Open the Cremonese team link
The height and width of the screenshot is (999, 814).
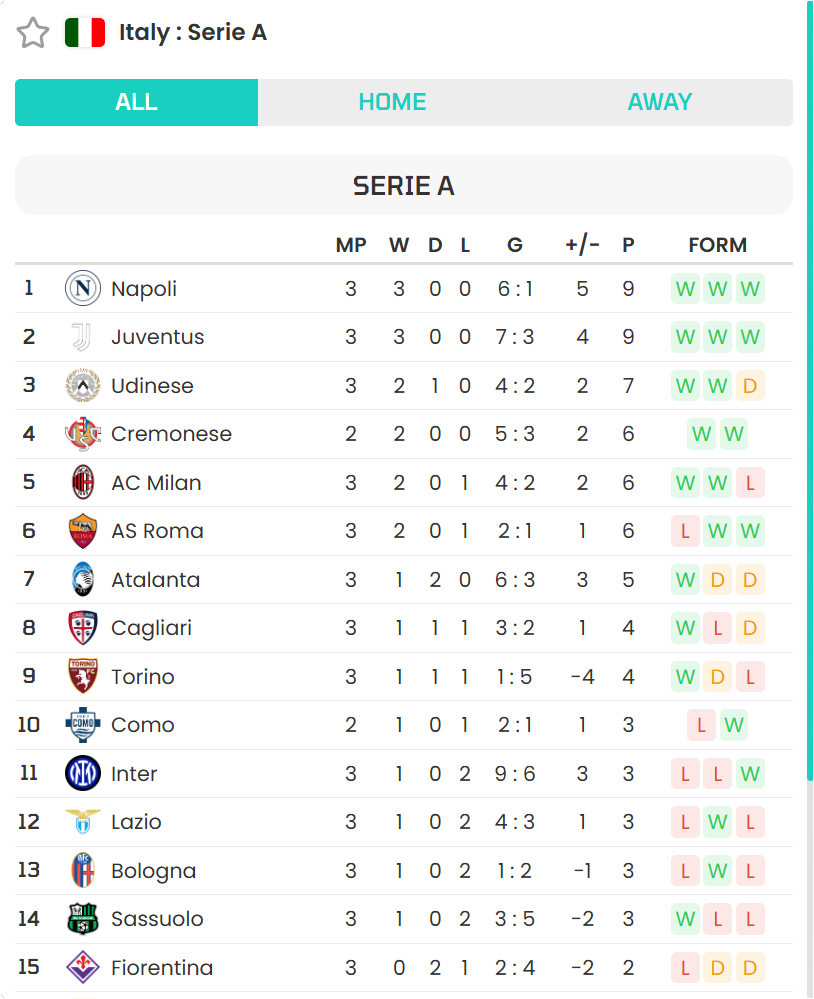[171, 434]
